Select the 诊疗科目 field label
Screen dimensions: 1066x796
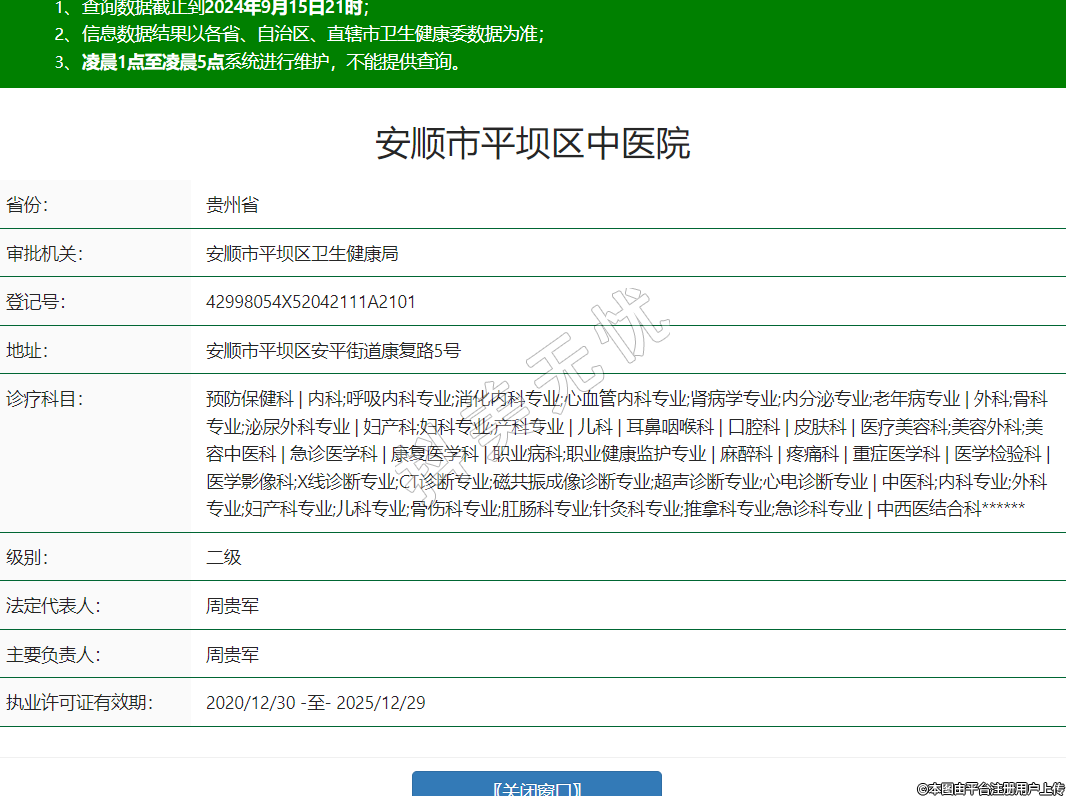click(44, 399)
